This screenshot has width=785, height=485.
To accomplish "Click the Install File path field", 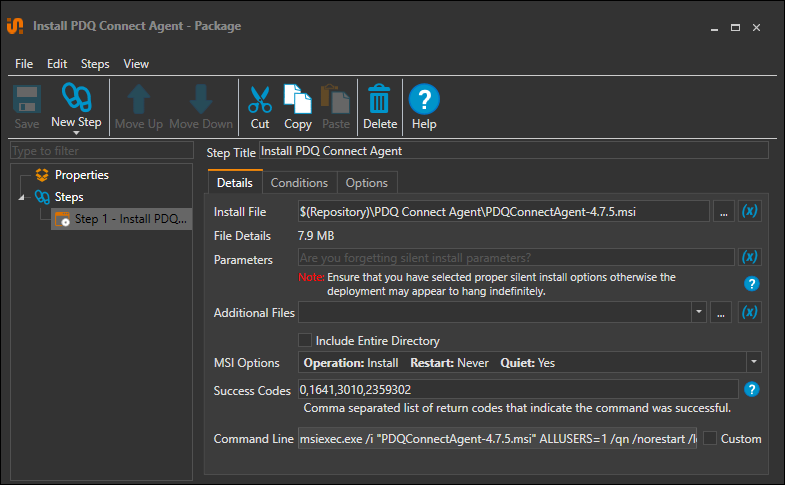I will click(504, 211).
